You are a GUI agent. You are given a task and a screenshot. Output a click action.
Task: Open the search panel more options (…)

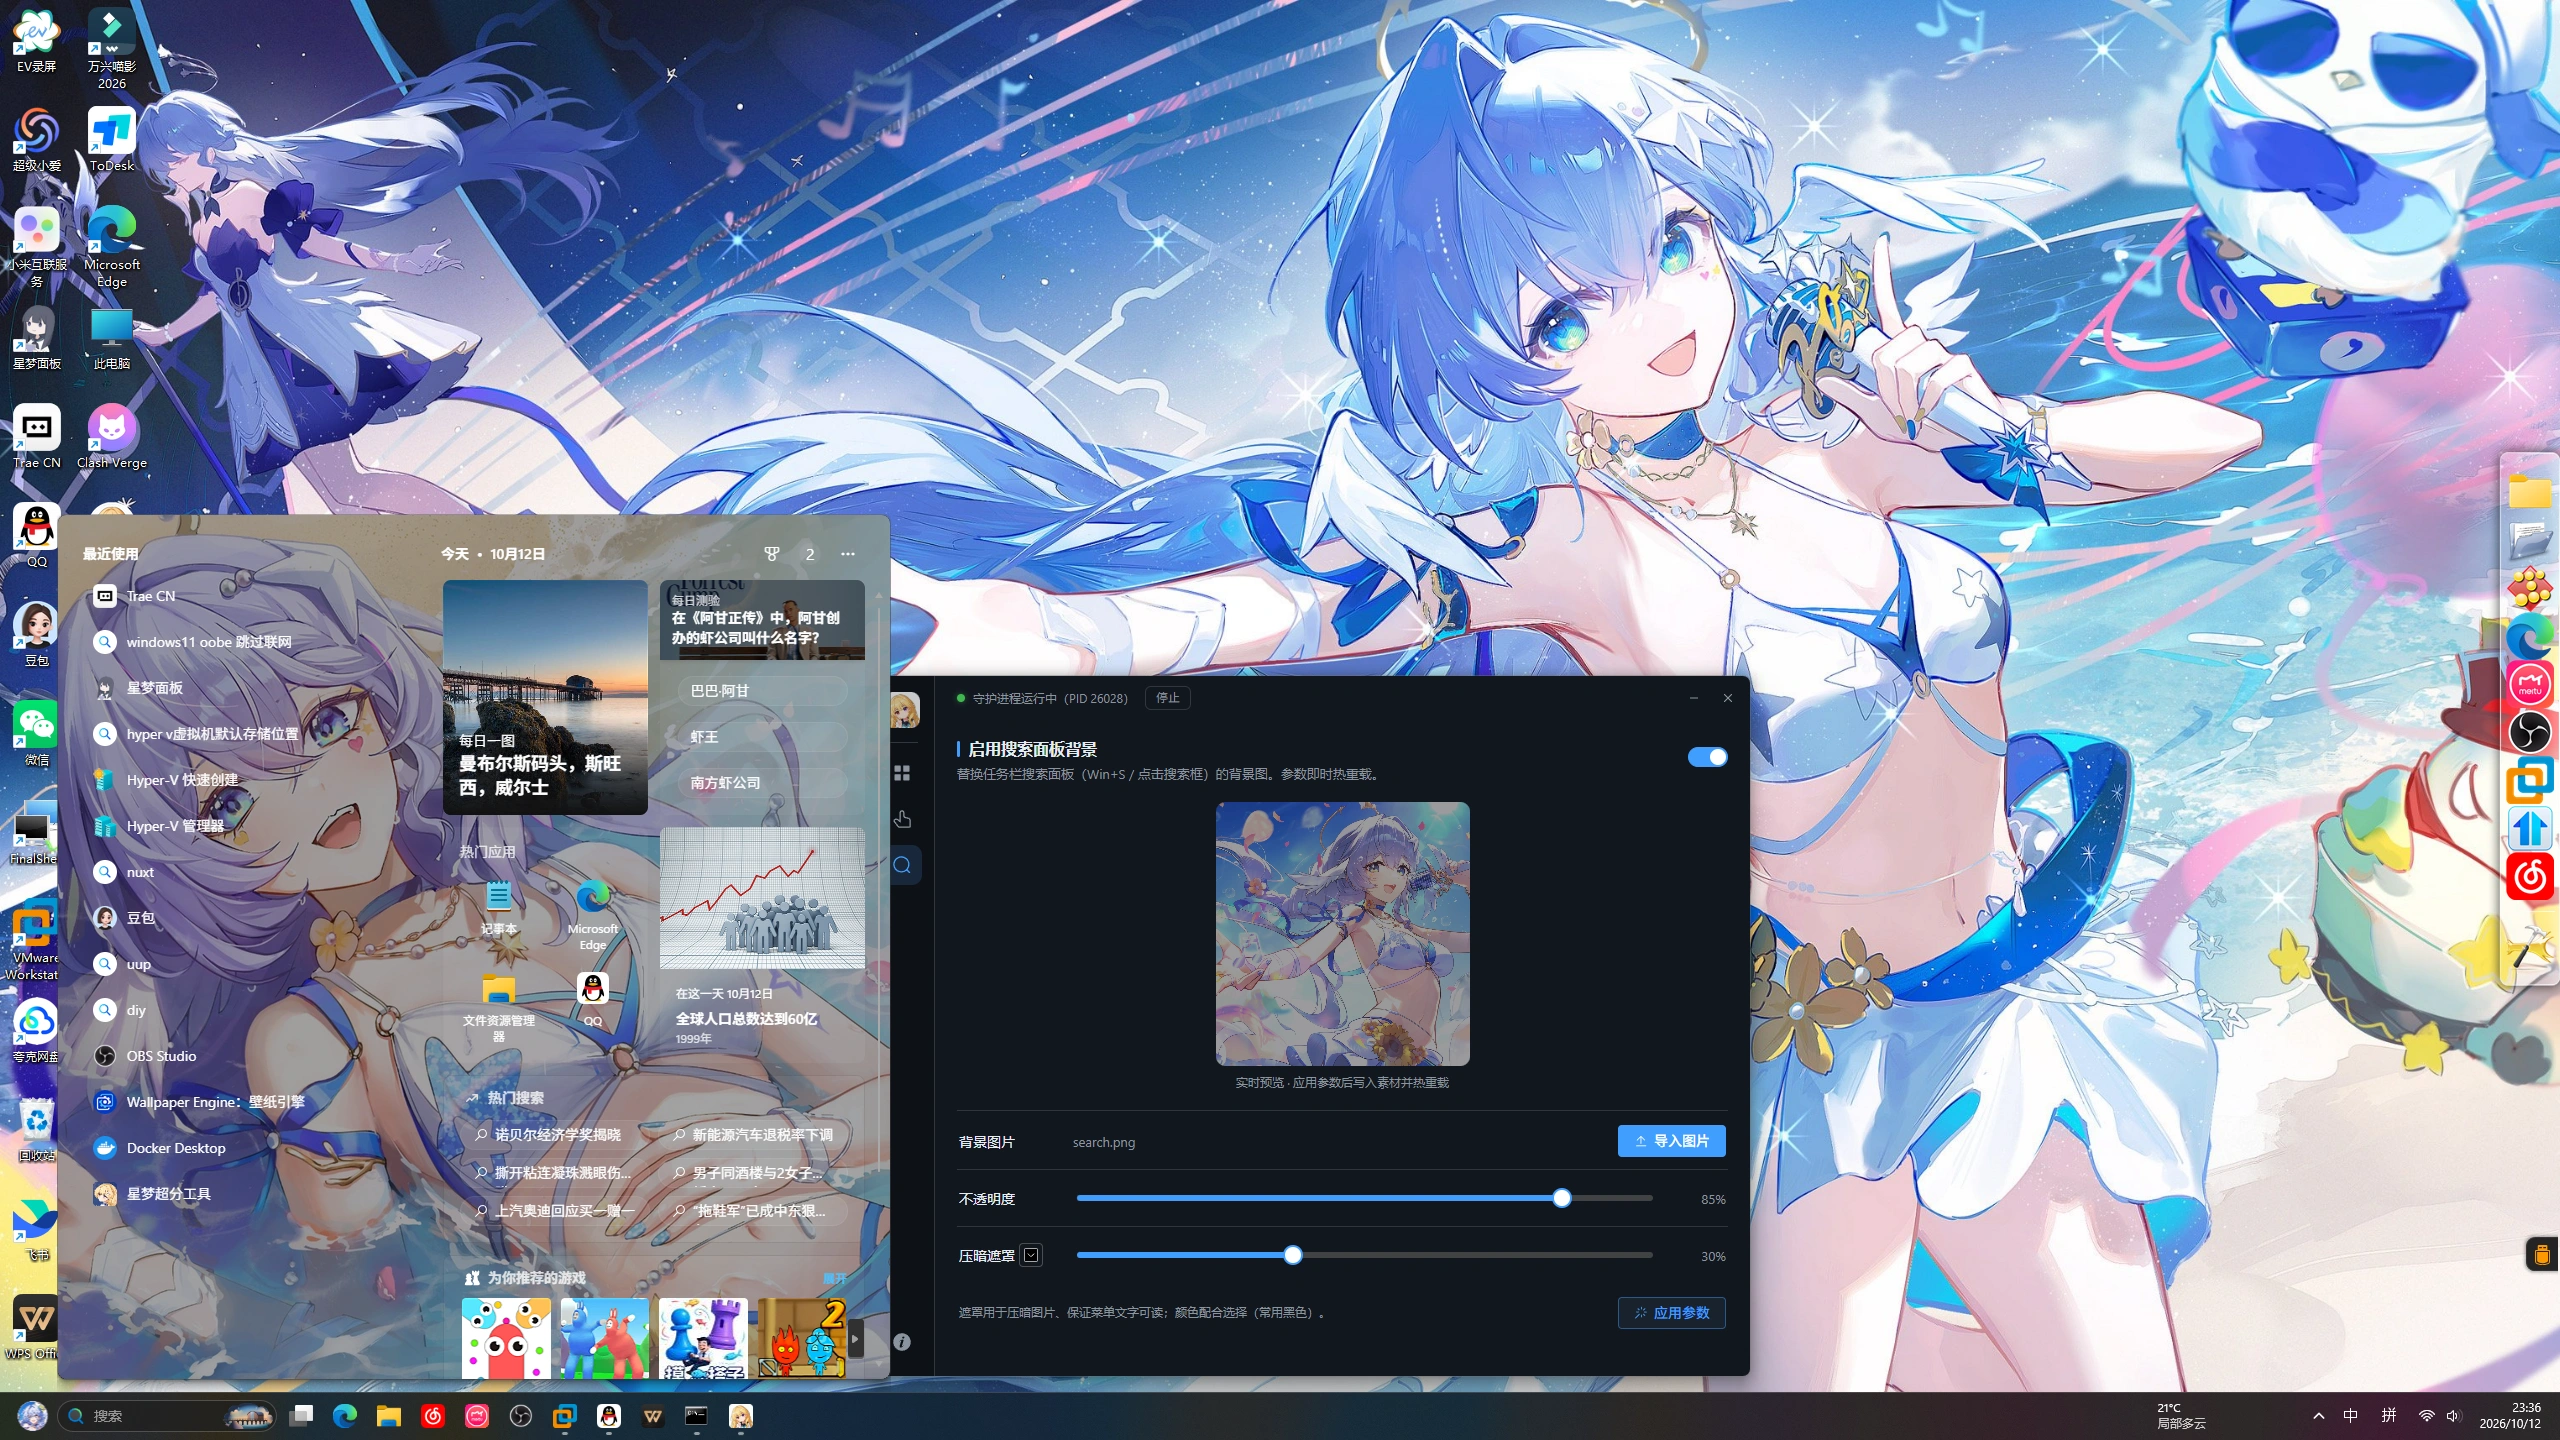pyautogui.click(x=848, y=554)
